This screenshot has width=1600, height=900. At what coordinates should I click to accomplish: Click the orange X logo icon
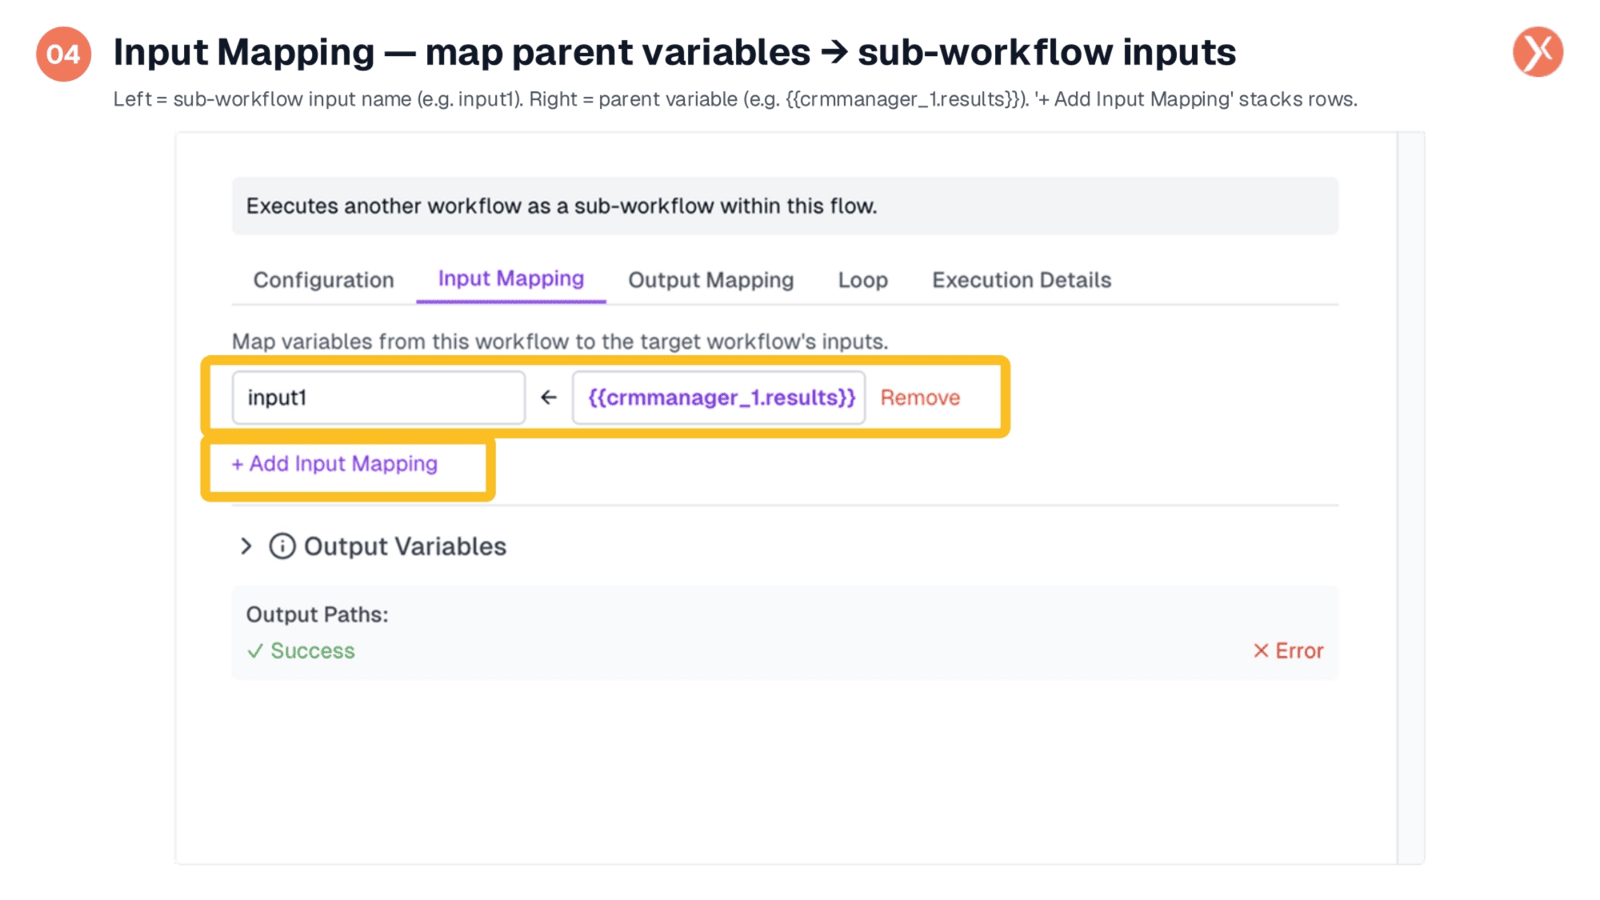1538,52
